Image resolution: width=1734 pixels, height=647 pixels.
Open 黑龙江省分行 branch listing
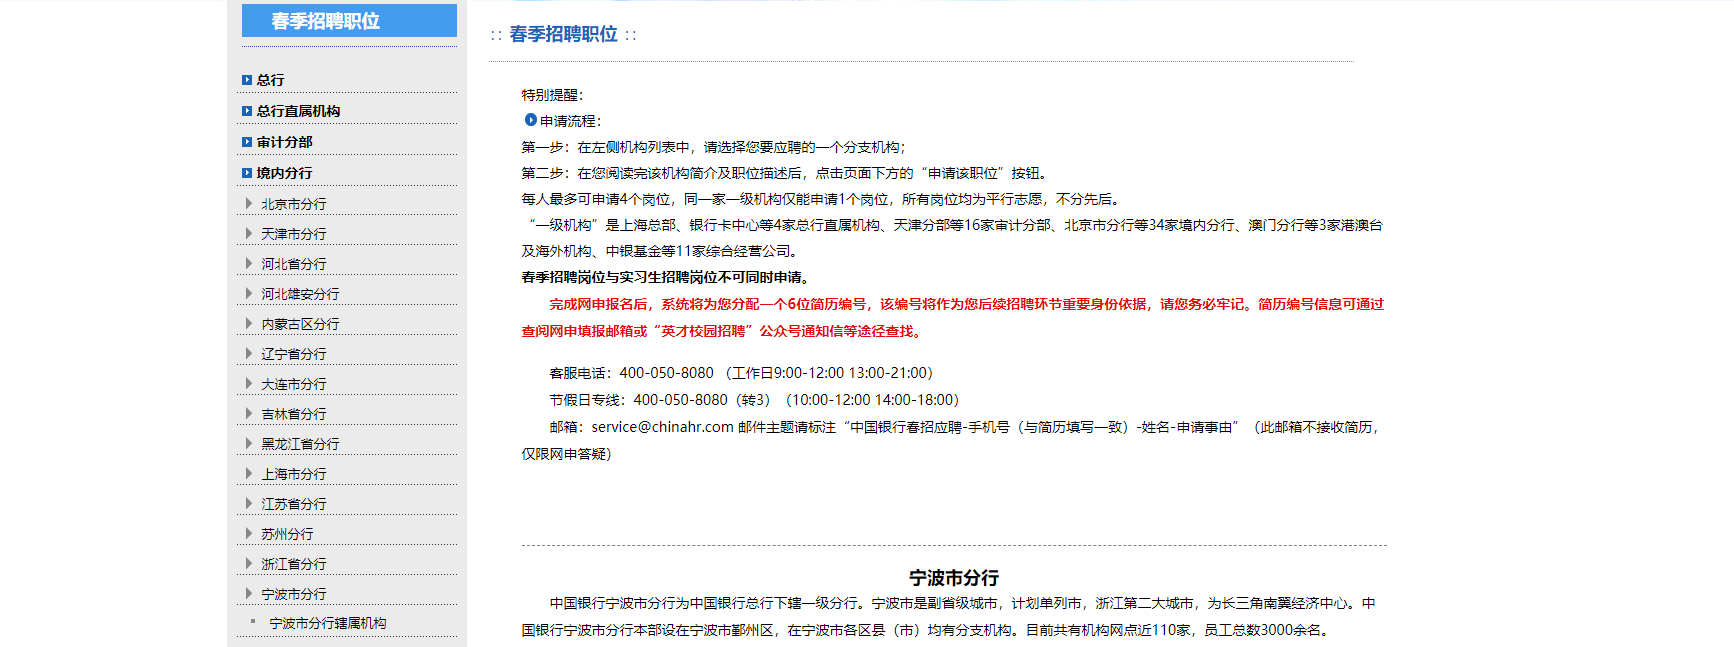[300, 444]
